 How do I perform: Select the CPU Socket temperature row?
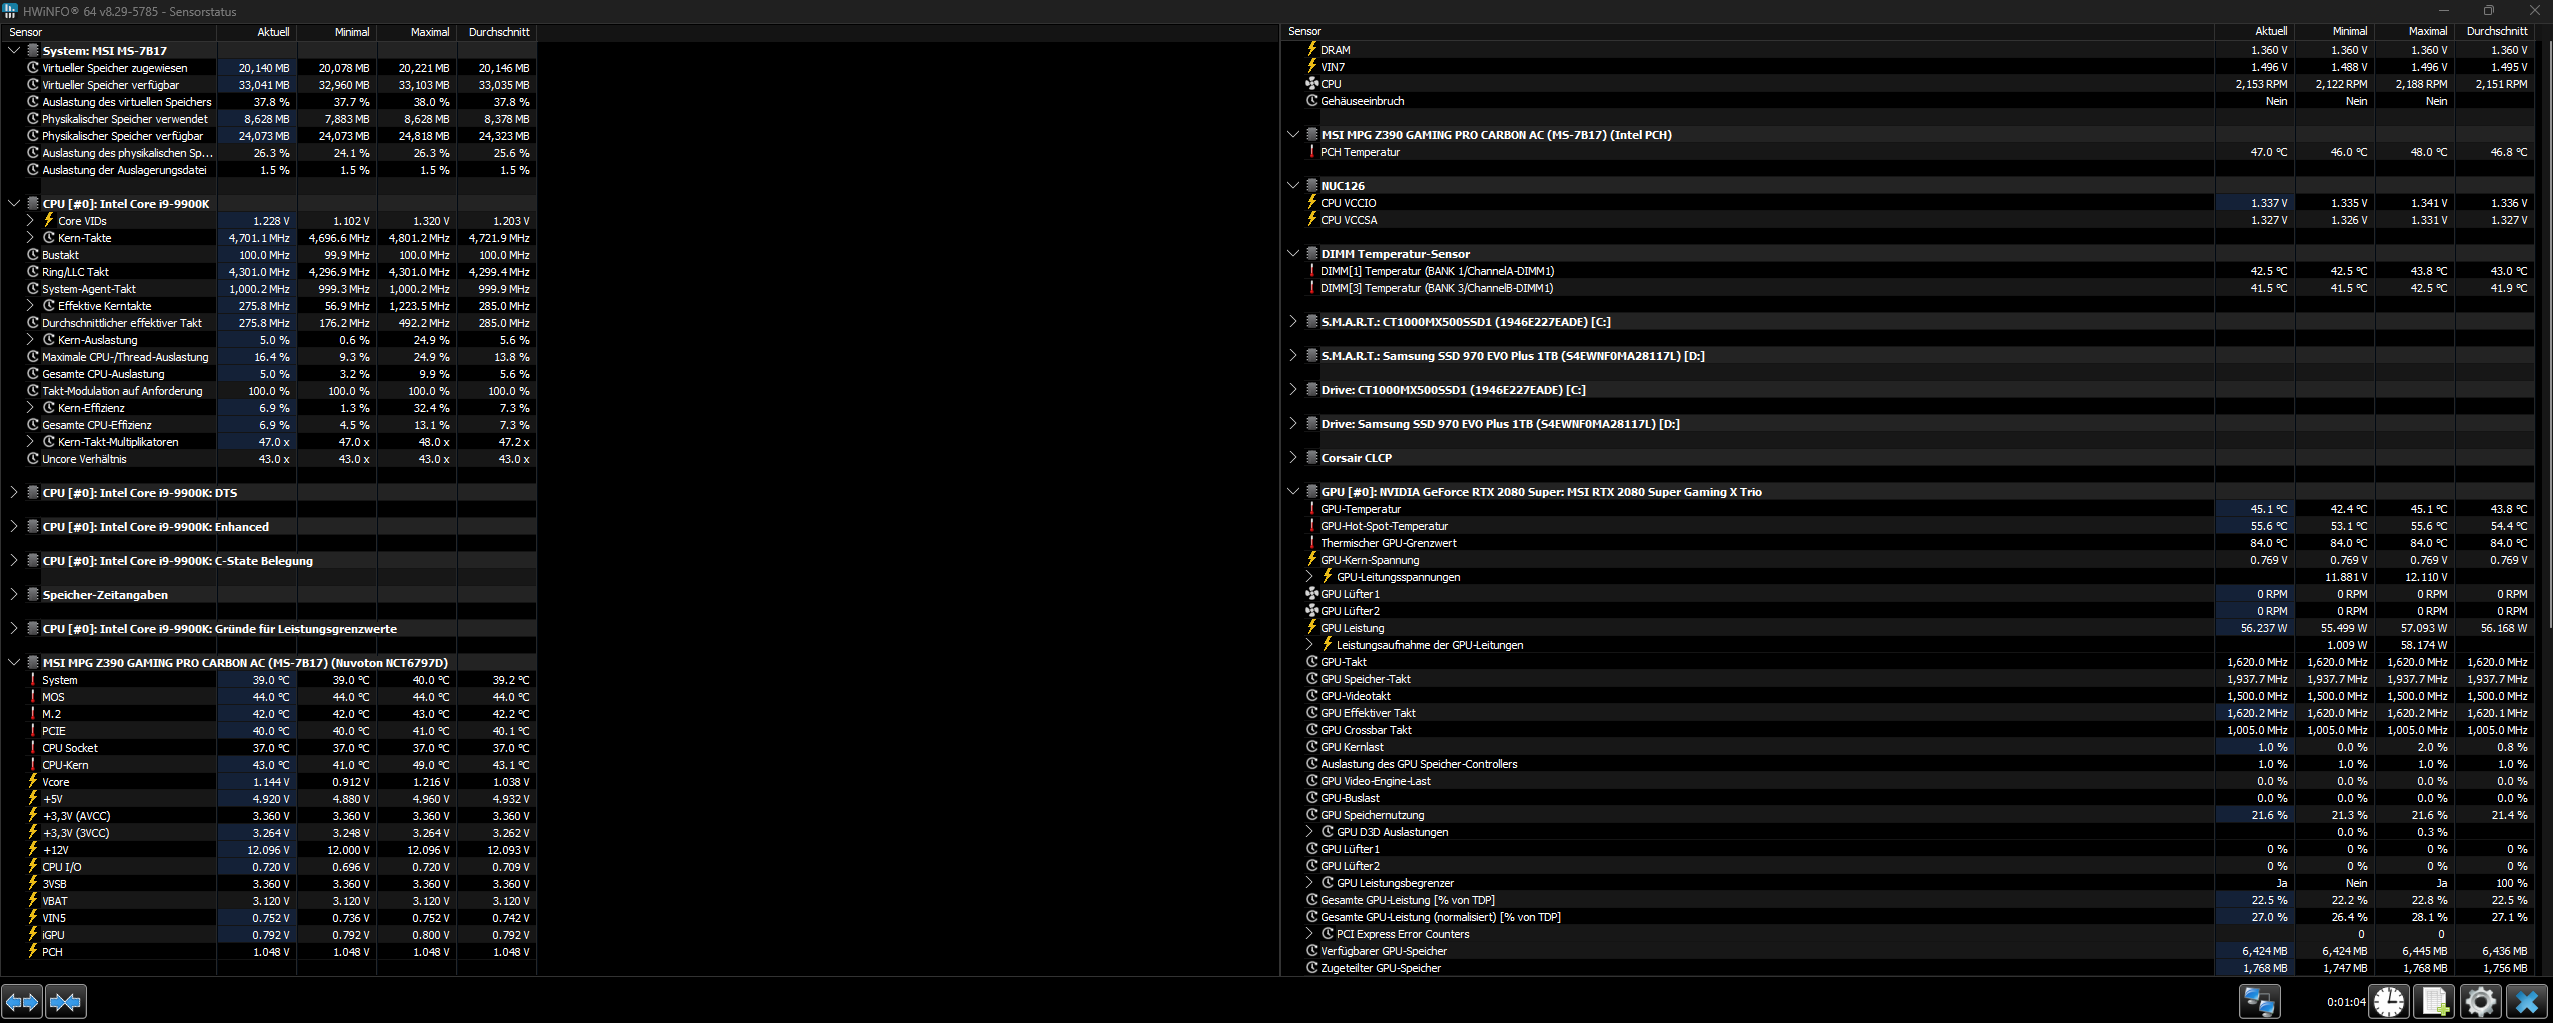click(268, 748)
